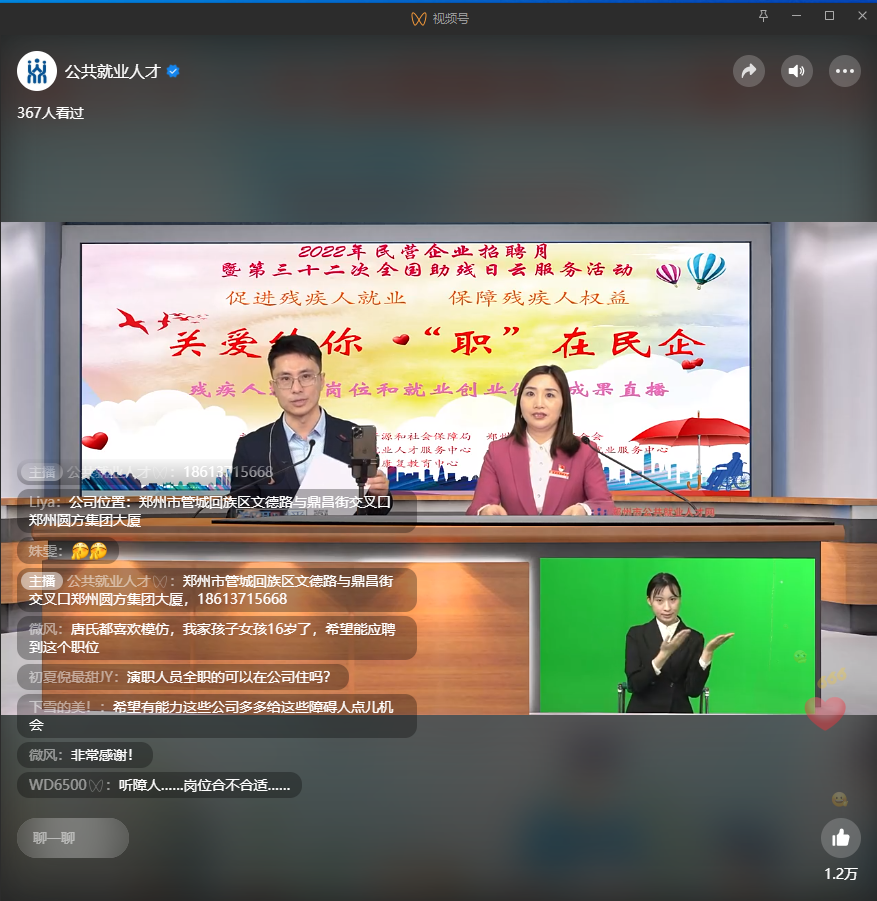This screenshot has width=877, height=901.
Task: Click the thumbs-up like button
Action: (840, 838)
